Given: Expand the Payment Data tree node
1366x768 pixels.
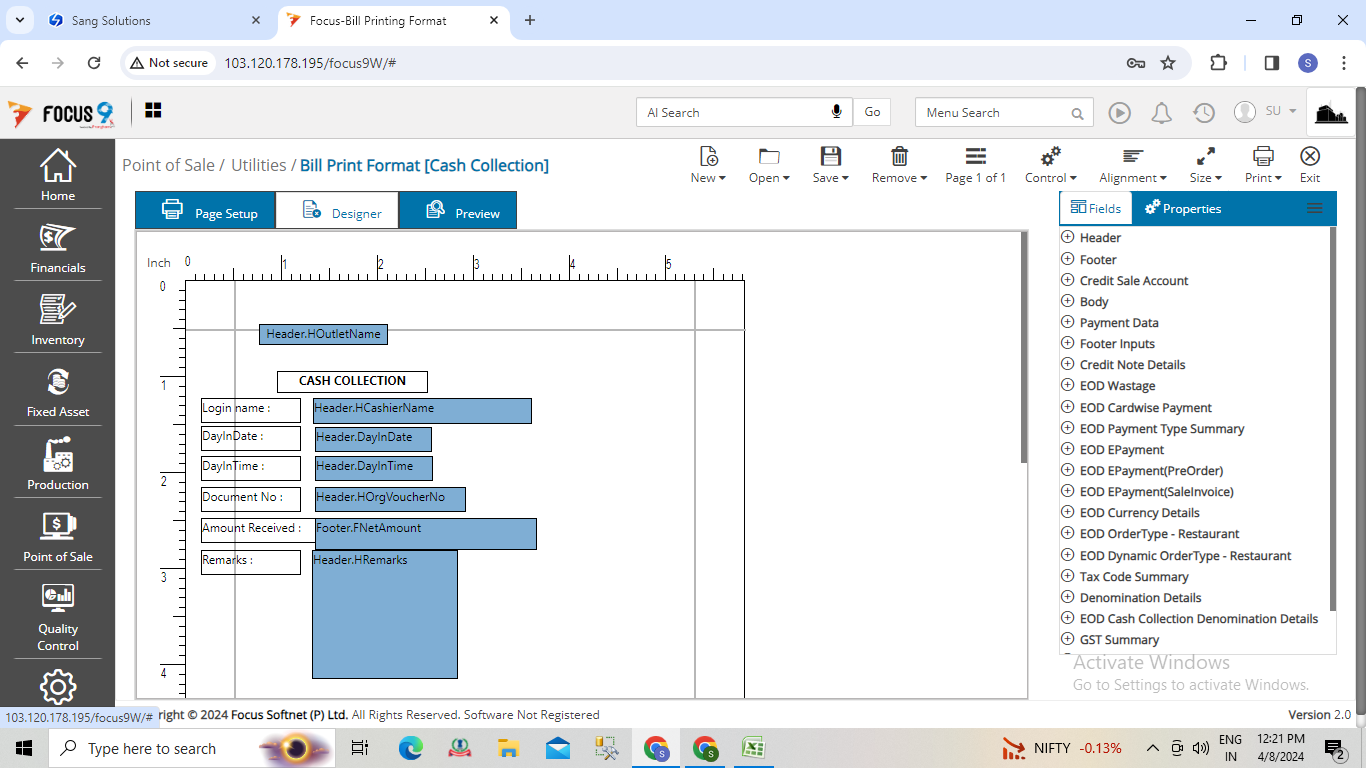Looking at the screenshot, I should [1067, 323].
